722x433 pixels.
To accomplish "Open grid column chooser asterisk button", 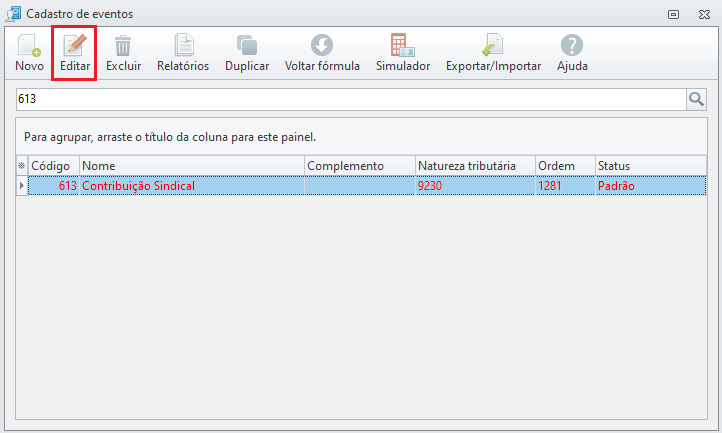I will pos(22,166).
